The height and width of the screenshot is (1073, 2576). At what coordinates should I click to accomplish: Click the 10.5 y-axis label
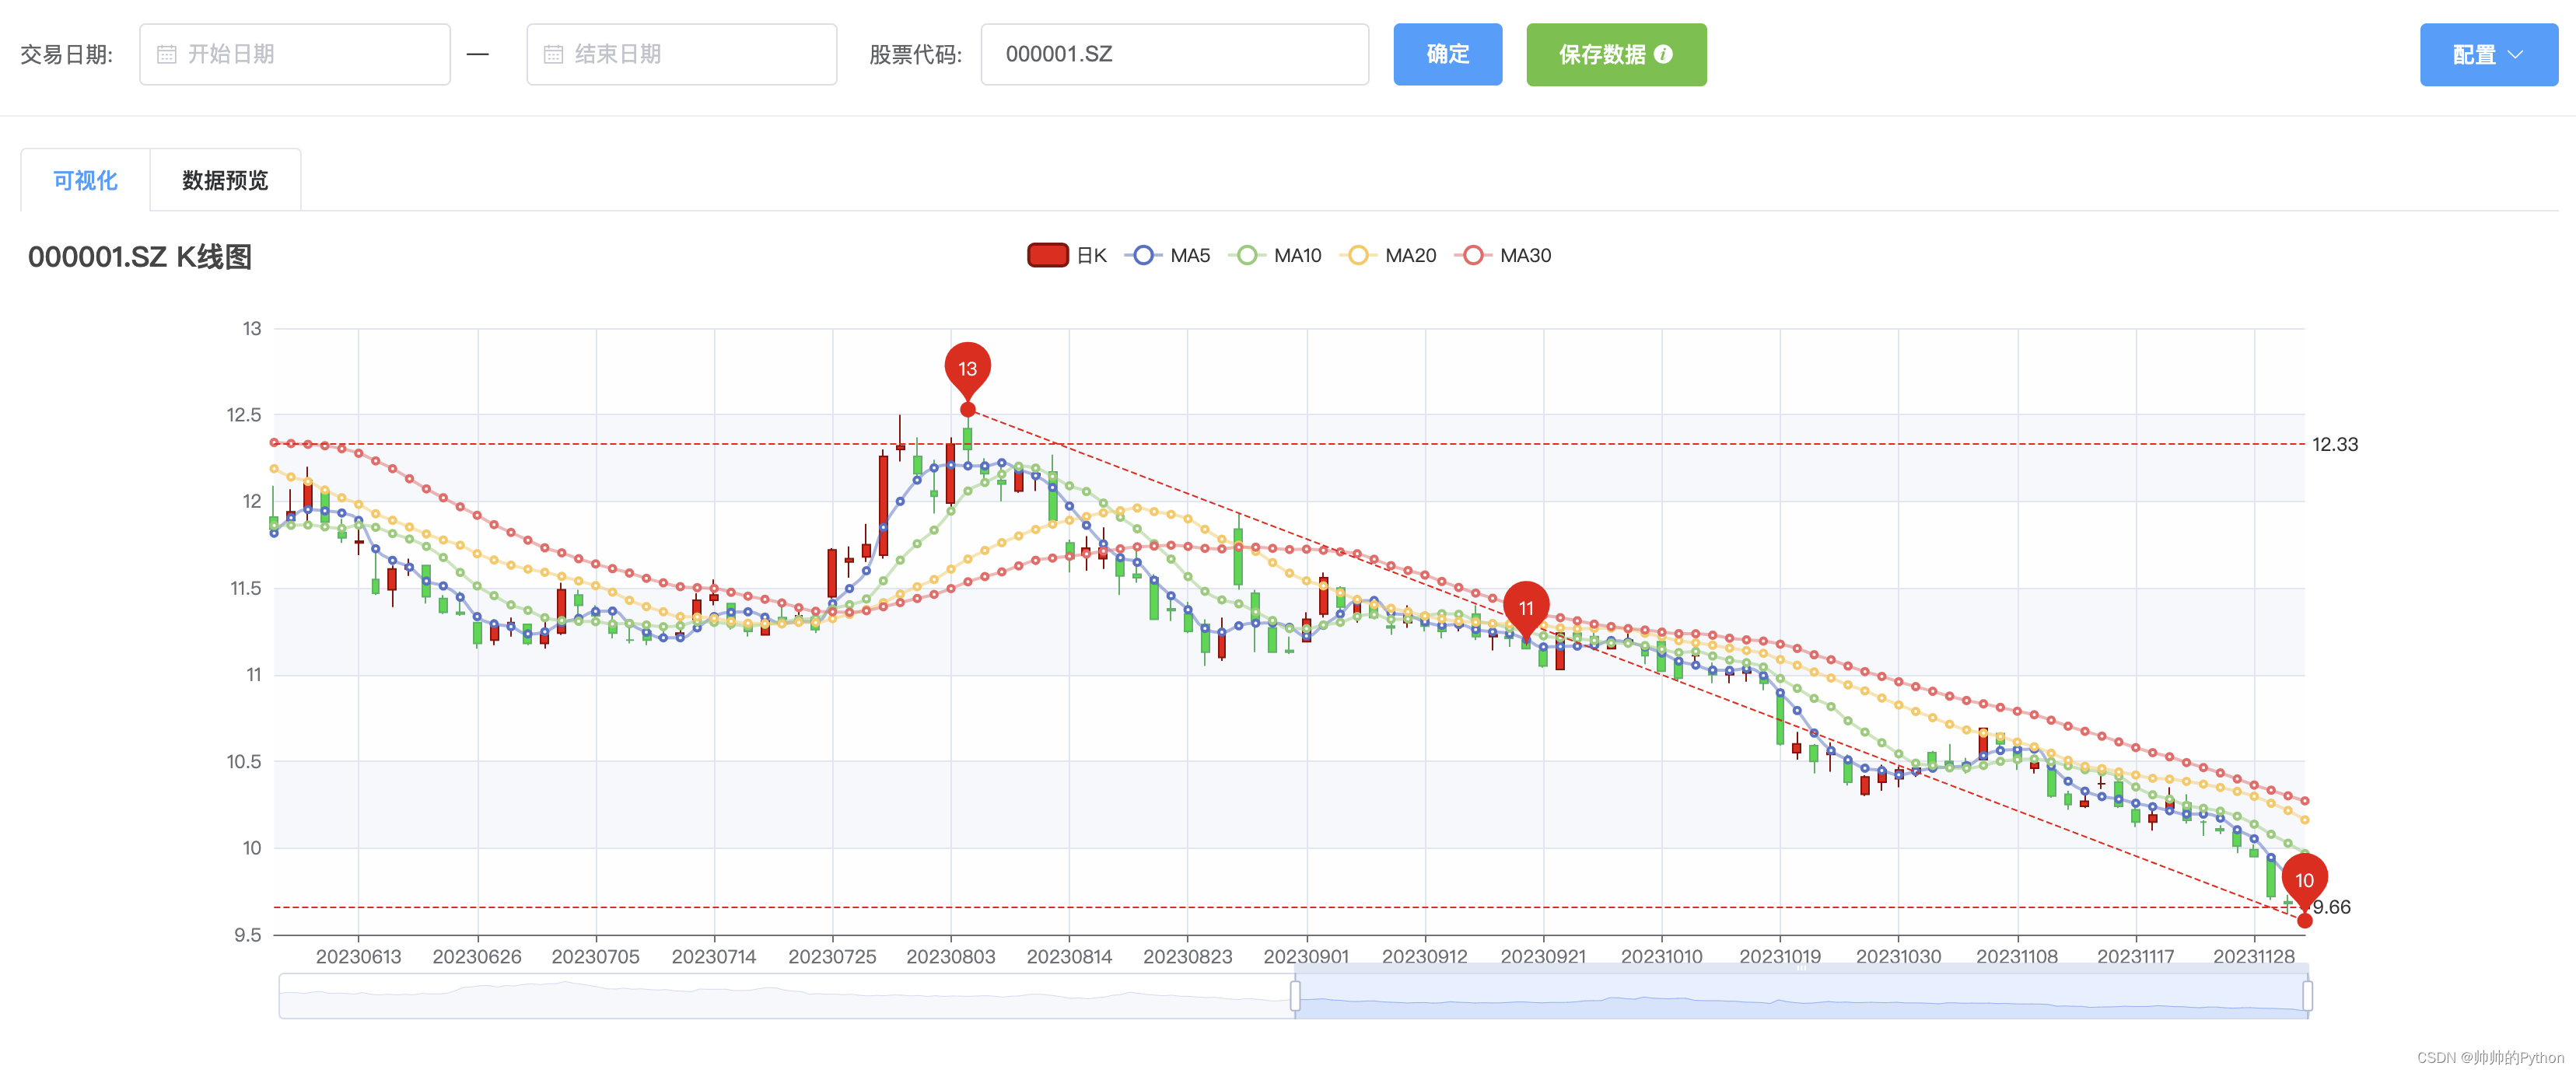(x=244, y=761)
